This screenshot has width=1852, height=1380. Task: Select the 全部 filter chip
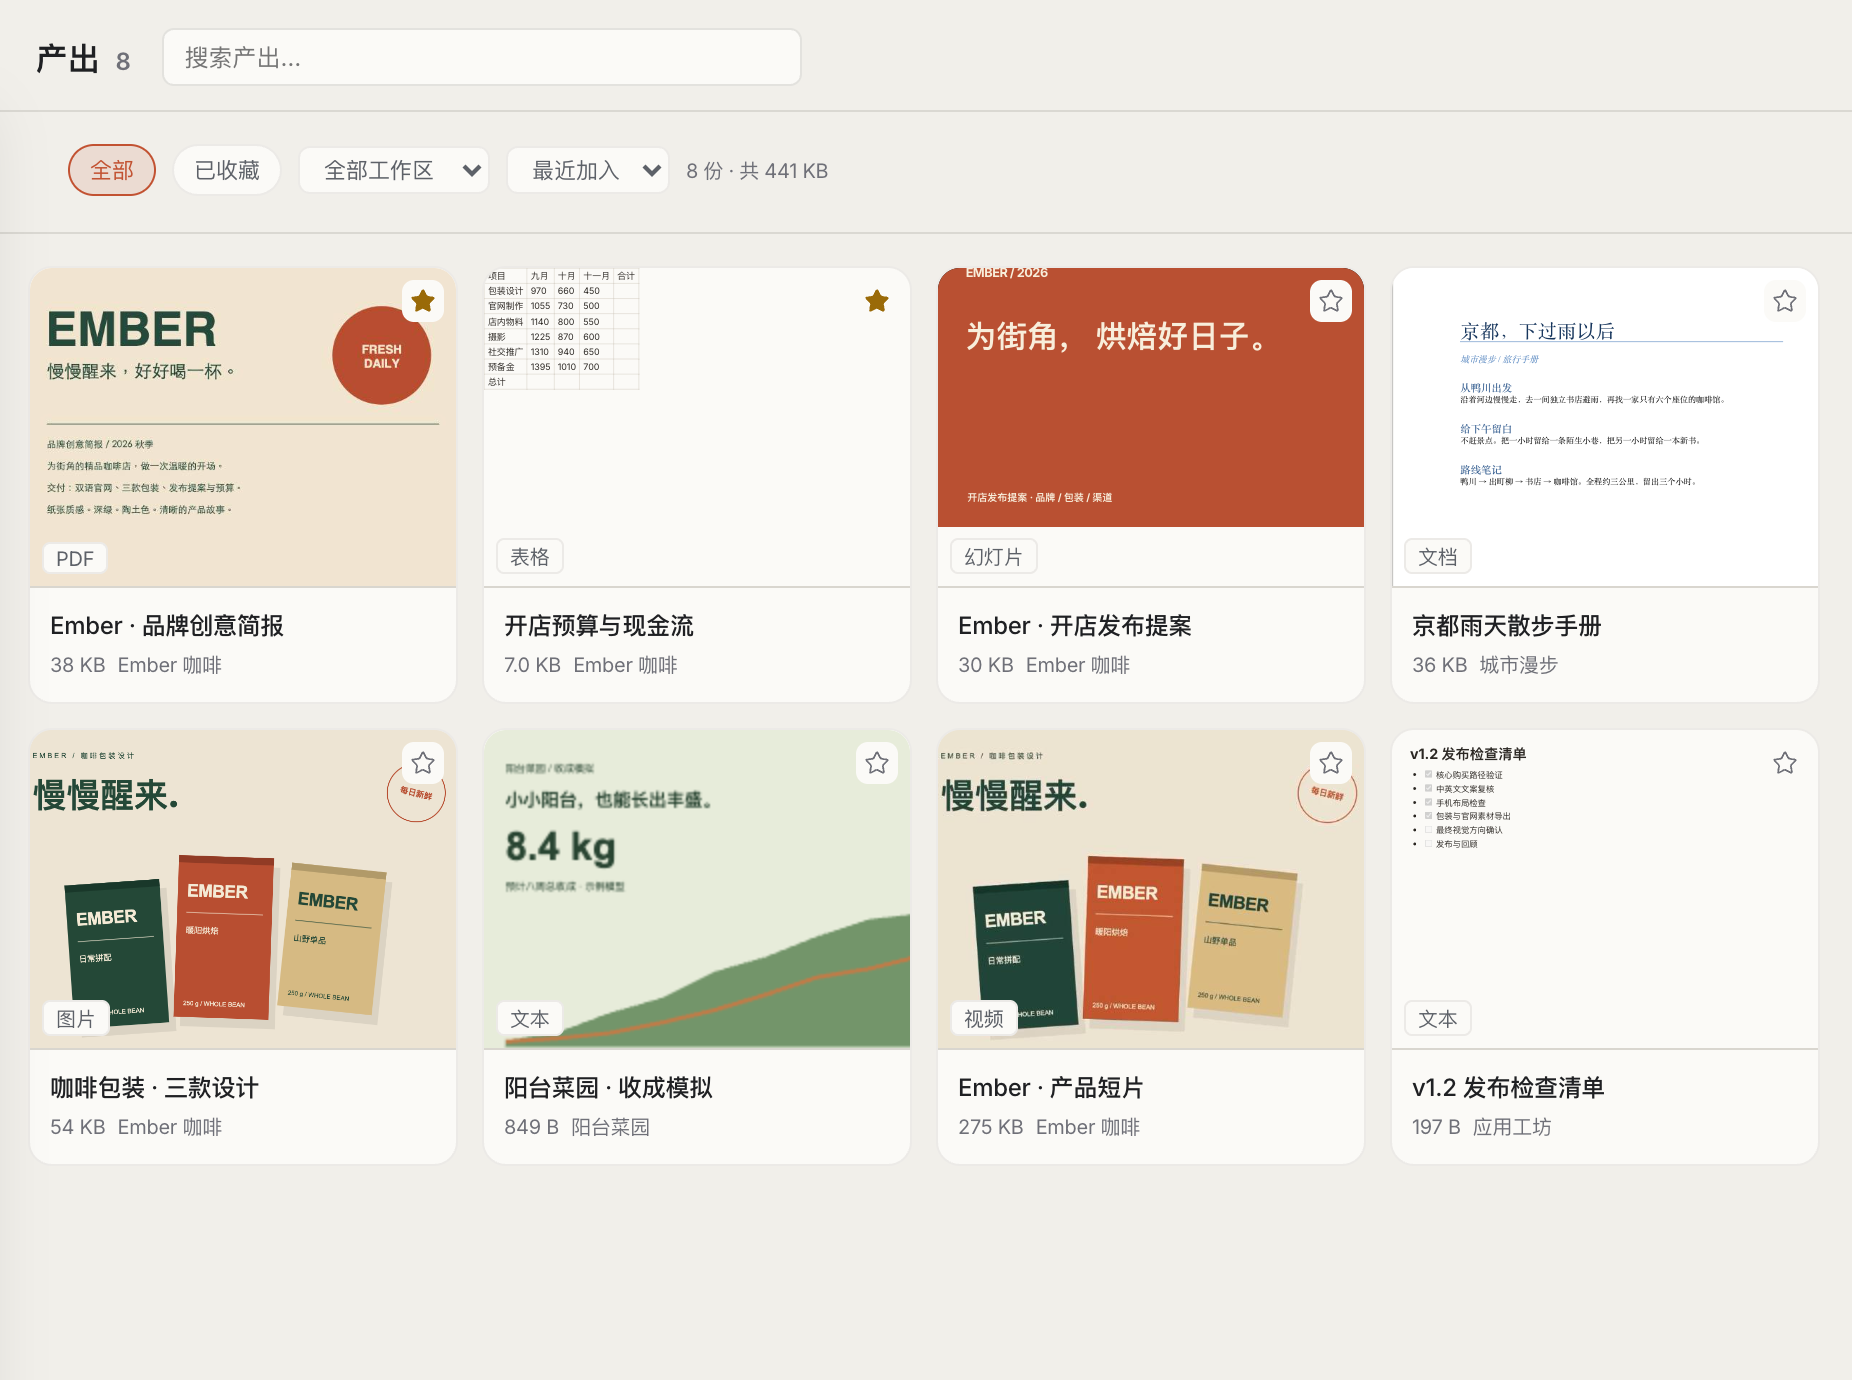(x=112, y=170)
